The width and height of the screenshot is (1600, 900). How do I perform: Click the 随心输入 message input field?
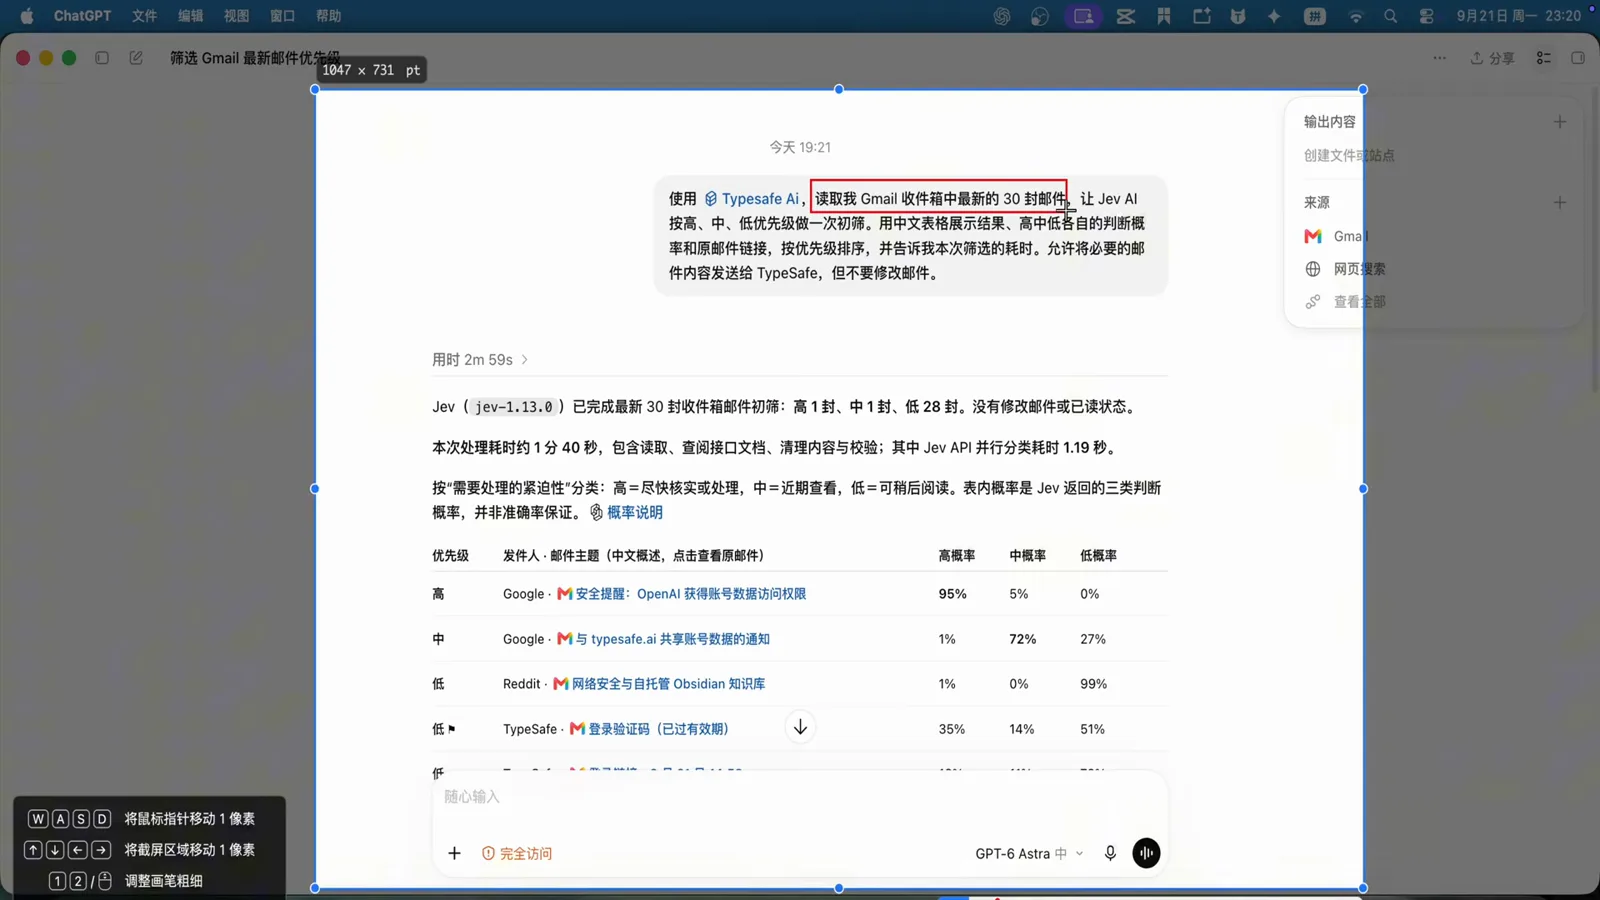[x=800, y=797]
